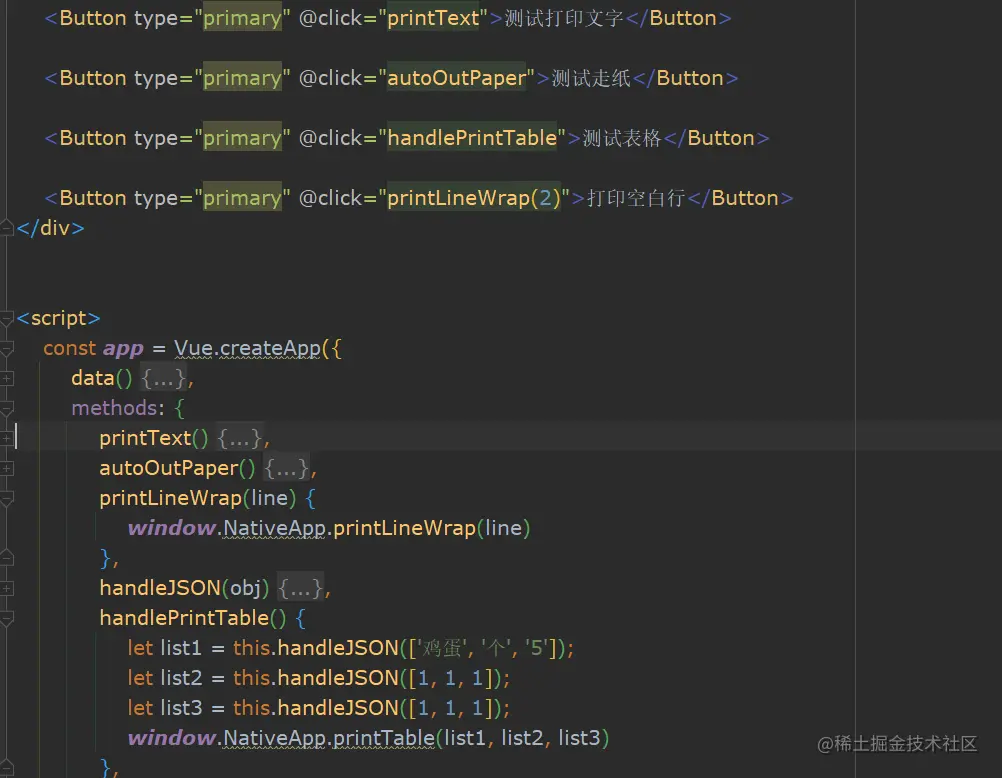Click the "handlePrintTable" click handler value
This screenshot has height=778, width=1002.
472,138
